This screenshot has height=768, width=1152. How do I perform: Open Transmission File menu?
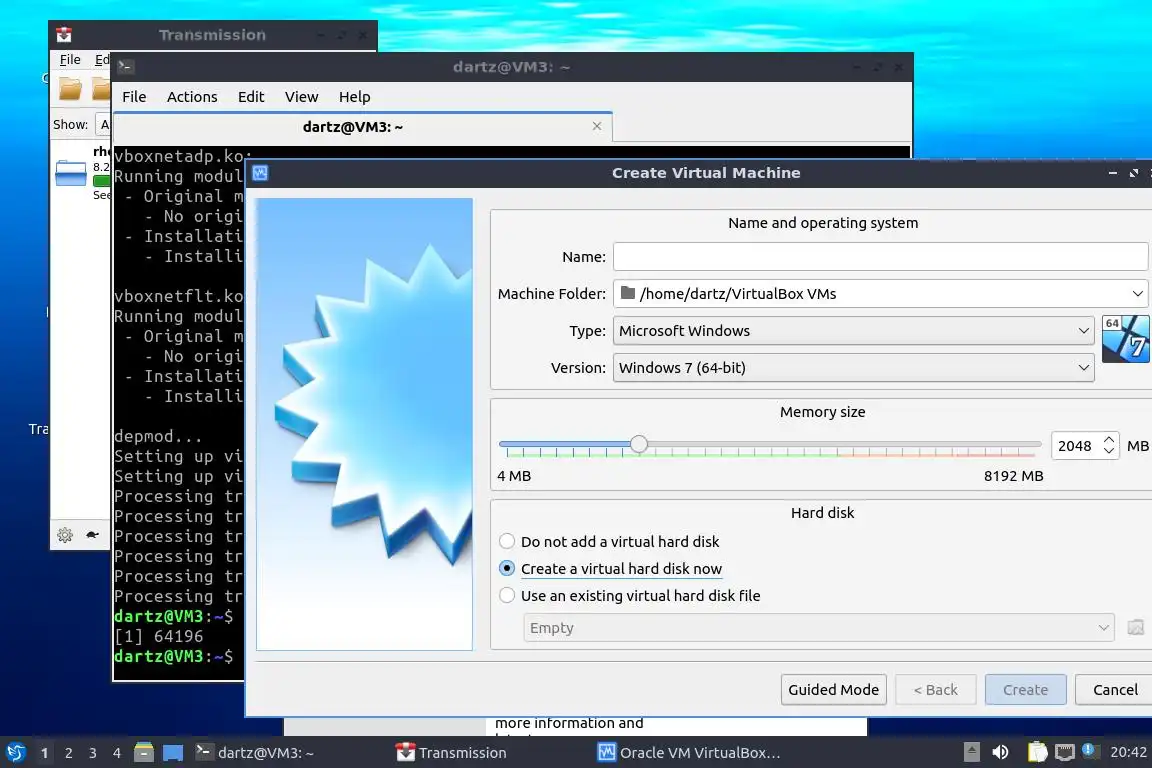point(70,60)
